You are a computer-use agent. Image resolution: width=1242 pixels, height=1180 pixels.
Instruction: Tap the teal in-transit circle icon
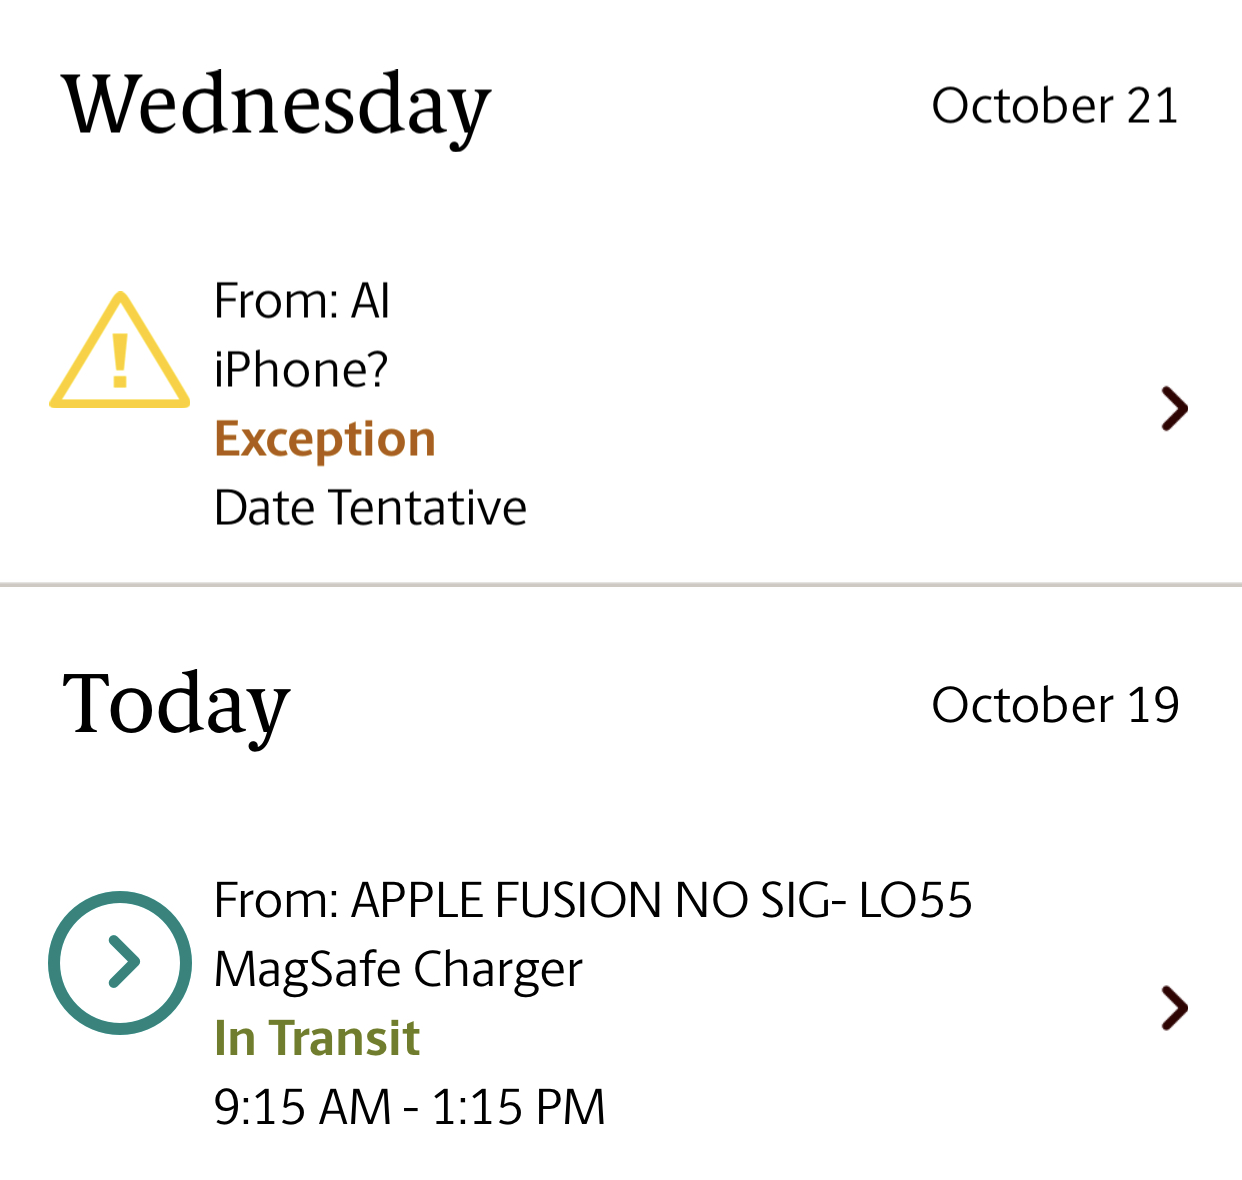(x=120, y=962)
